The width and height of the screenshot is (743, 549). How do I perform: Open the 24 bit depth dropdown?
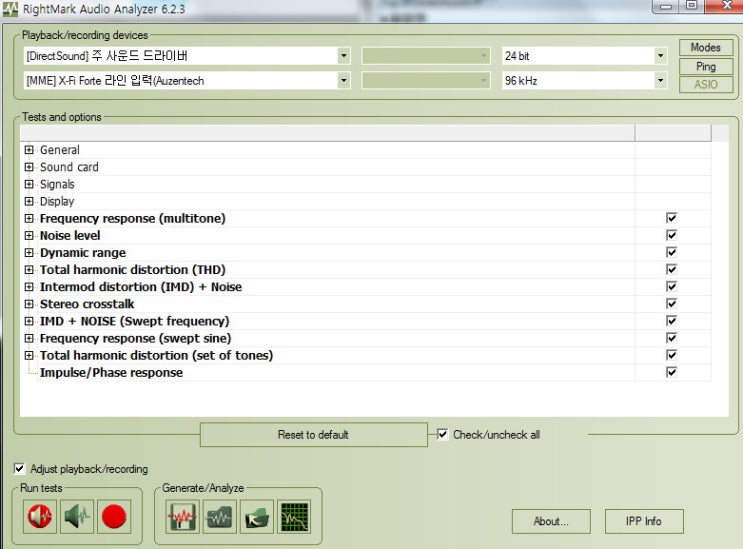(660, 56)
